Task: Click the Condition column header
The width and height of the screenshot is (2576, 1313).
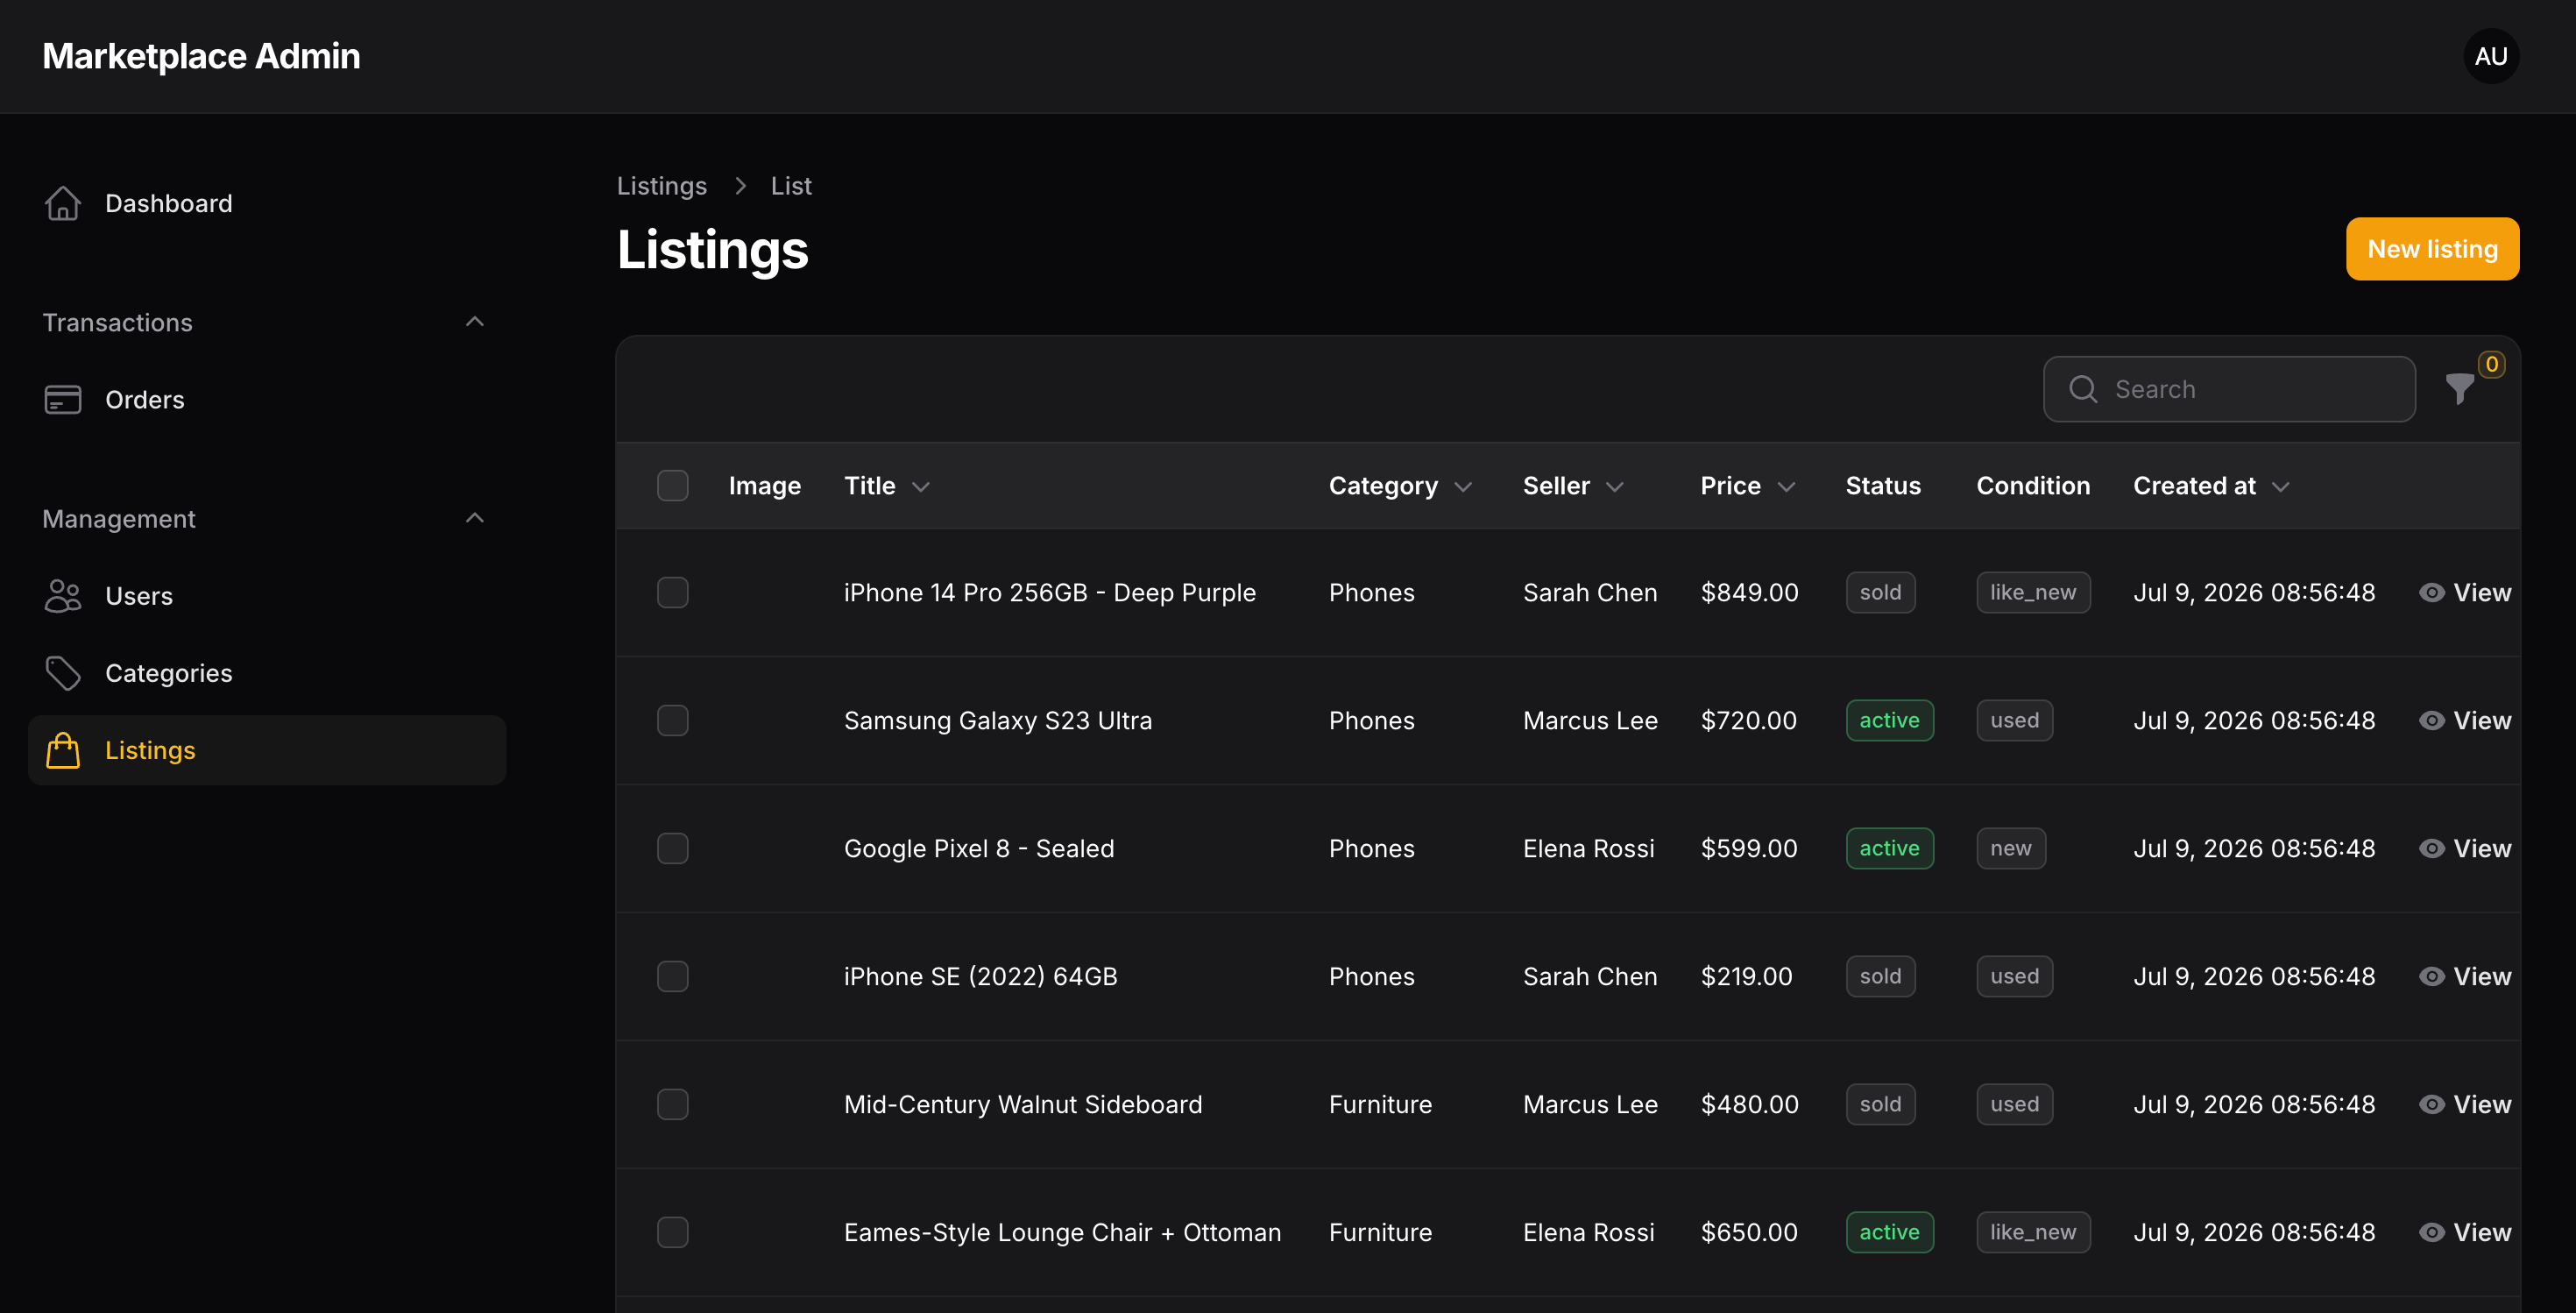Action: [x=2032, y=485]
